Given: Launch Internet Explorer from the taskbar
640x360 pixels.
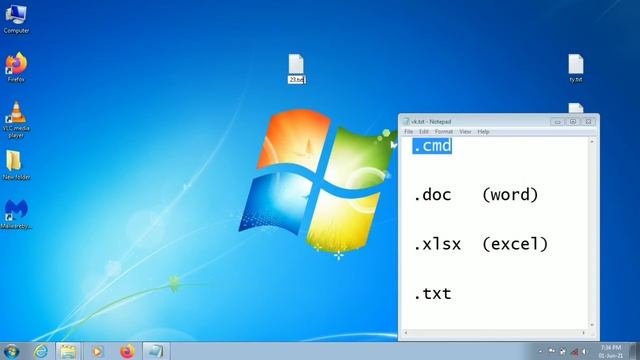Looking at the screenshot, I should (41, 351).
